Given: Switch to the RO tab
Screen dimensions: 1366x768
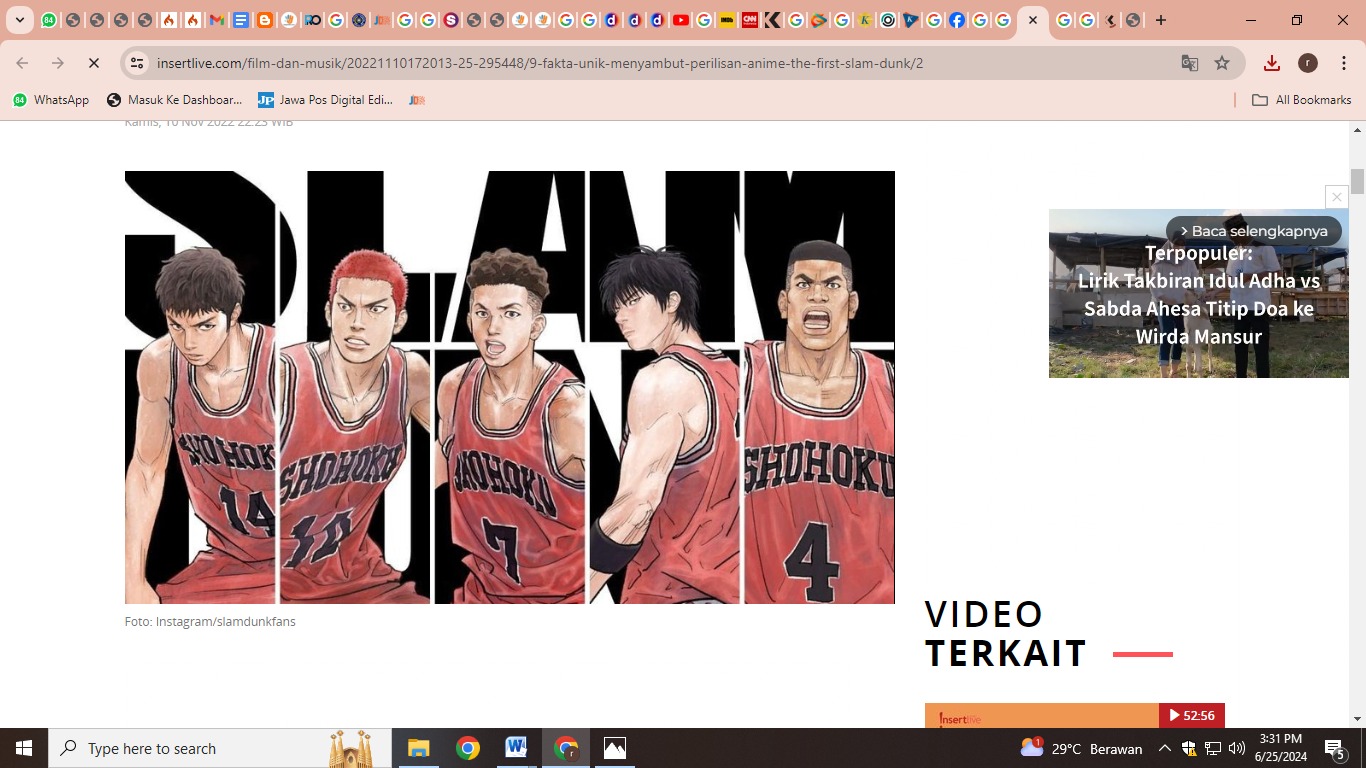Looking at the screenshot, I should (x=313, y=20).
